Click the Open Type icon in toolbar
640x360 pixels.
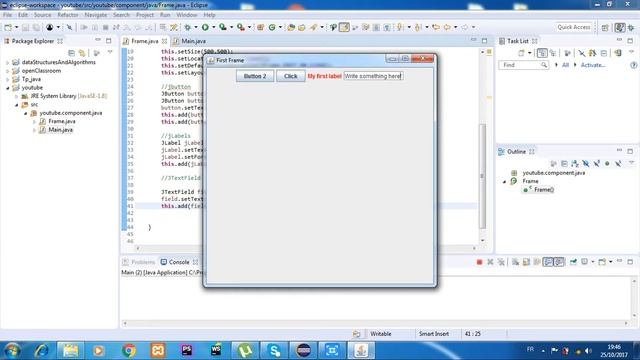(x=291, y=27)
